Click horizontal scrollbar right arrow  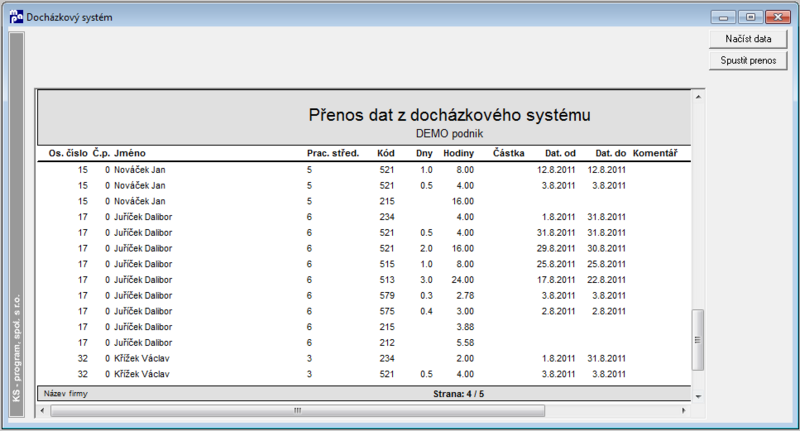point(684,410)
